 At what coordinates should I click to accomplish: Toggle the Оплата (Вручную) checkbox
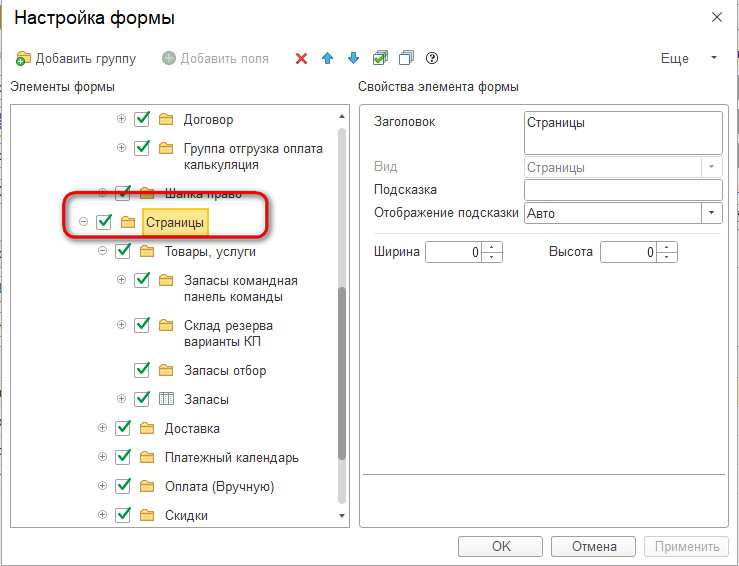pos(123,485)
